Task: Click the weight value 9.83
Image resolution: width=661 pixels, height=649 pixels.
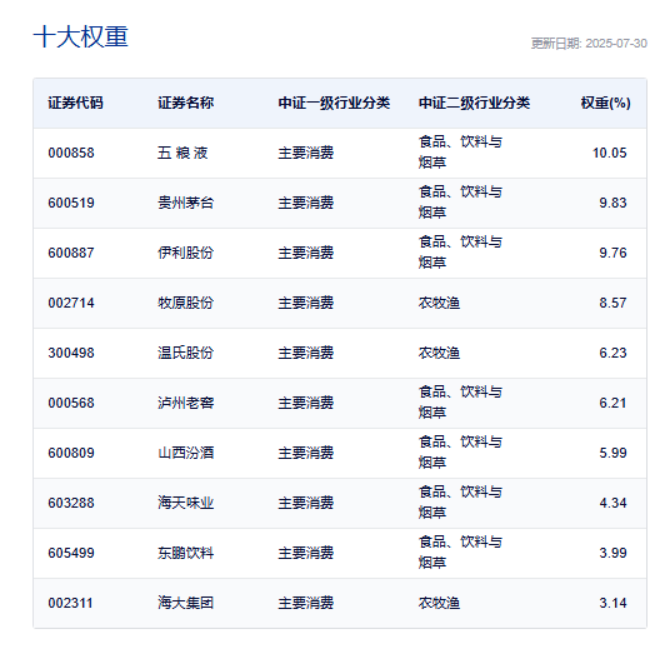Action: [x=613, y=203]
